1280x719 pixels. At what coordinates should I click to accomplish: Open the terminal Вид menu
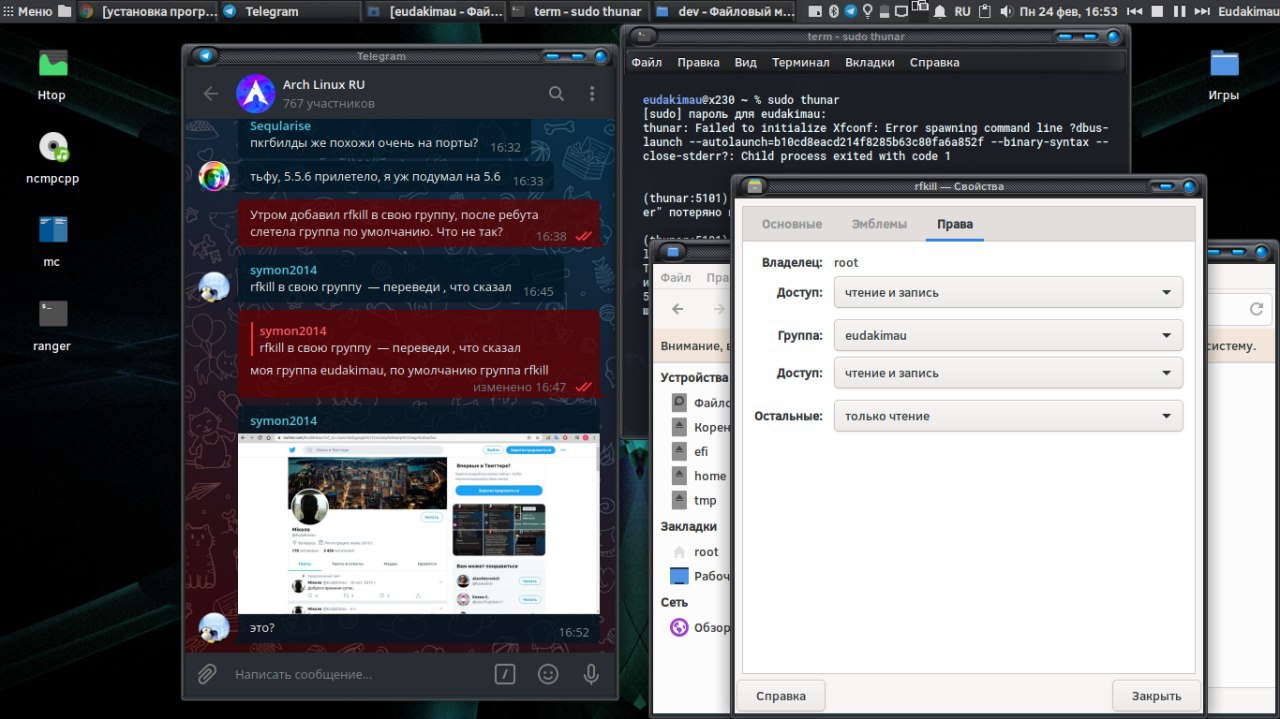point(745,62)
